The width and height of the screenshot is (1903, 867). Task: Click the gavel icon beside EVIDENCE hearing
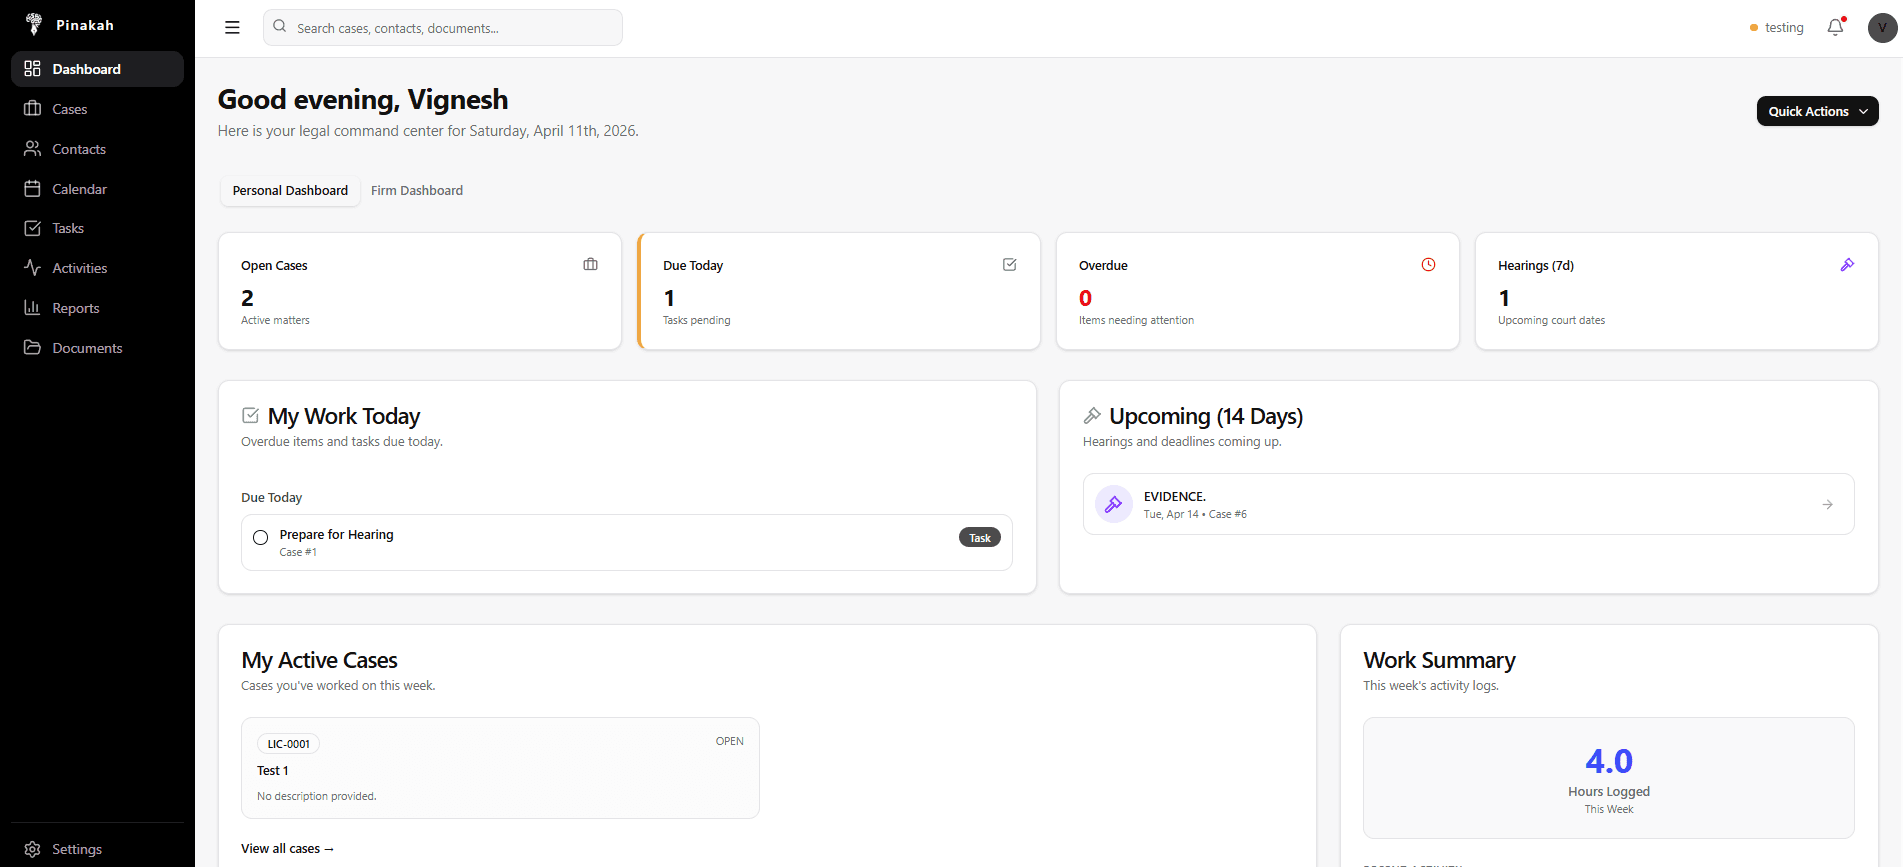tap(1113, 505)
